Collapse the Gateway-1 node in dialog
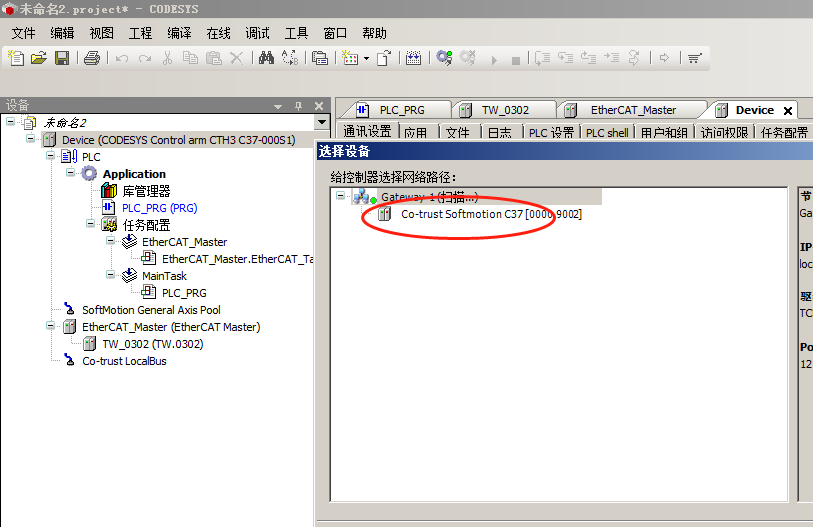 pos(341,196)
